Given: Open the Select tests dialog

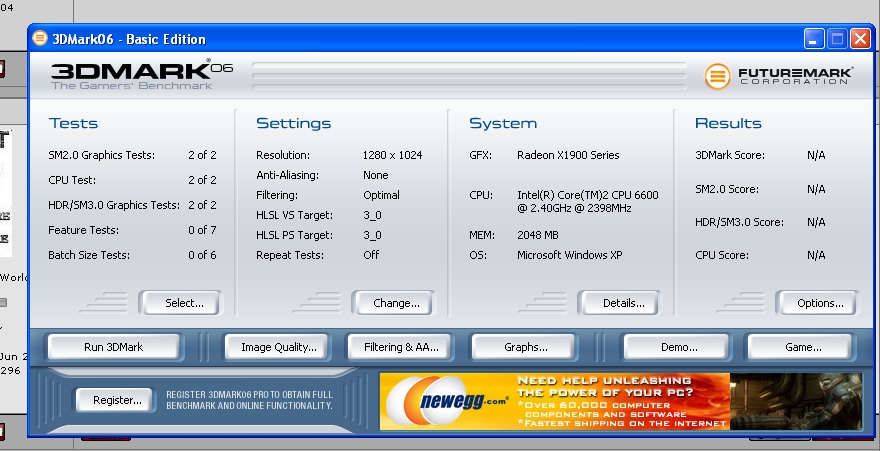Looking at the screenshot, I should (x=180, y=303).
